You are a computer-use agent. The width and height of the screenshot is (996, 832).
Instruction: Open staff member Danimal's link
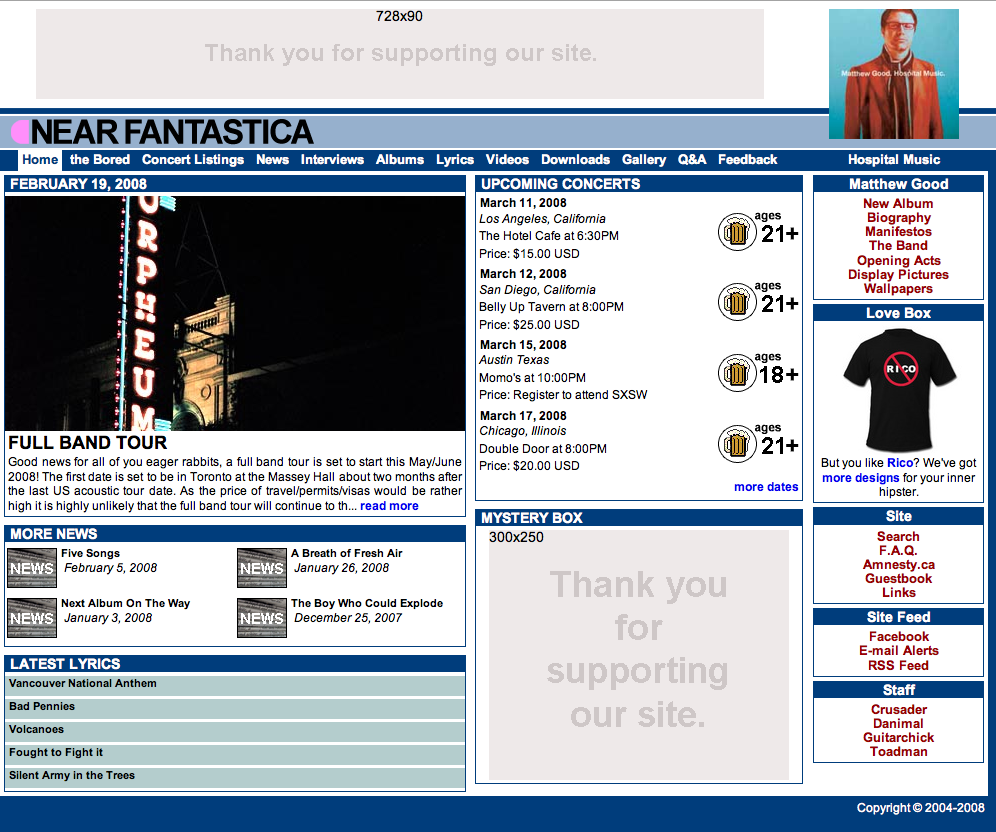pyautogui.click(x=898, y=723)
